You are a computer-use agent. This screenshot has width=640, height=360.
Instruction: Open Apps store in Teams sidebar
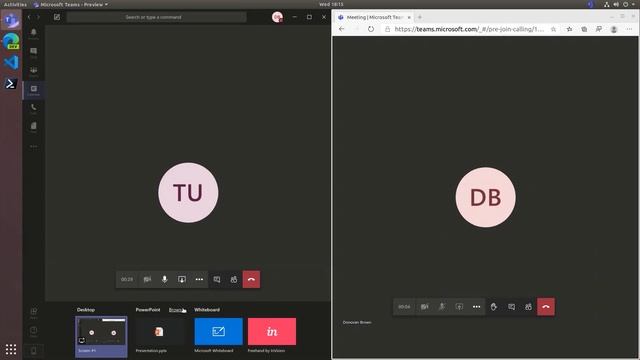[x=33, y=313]
